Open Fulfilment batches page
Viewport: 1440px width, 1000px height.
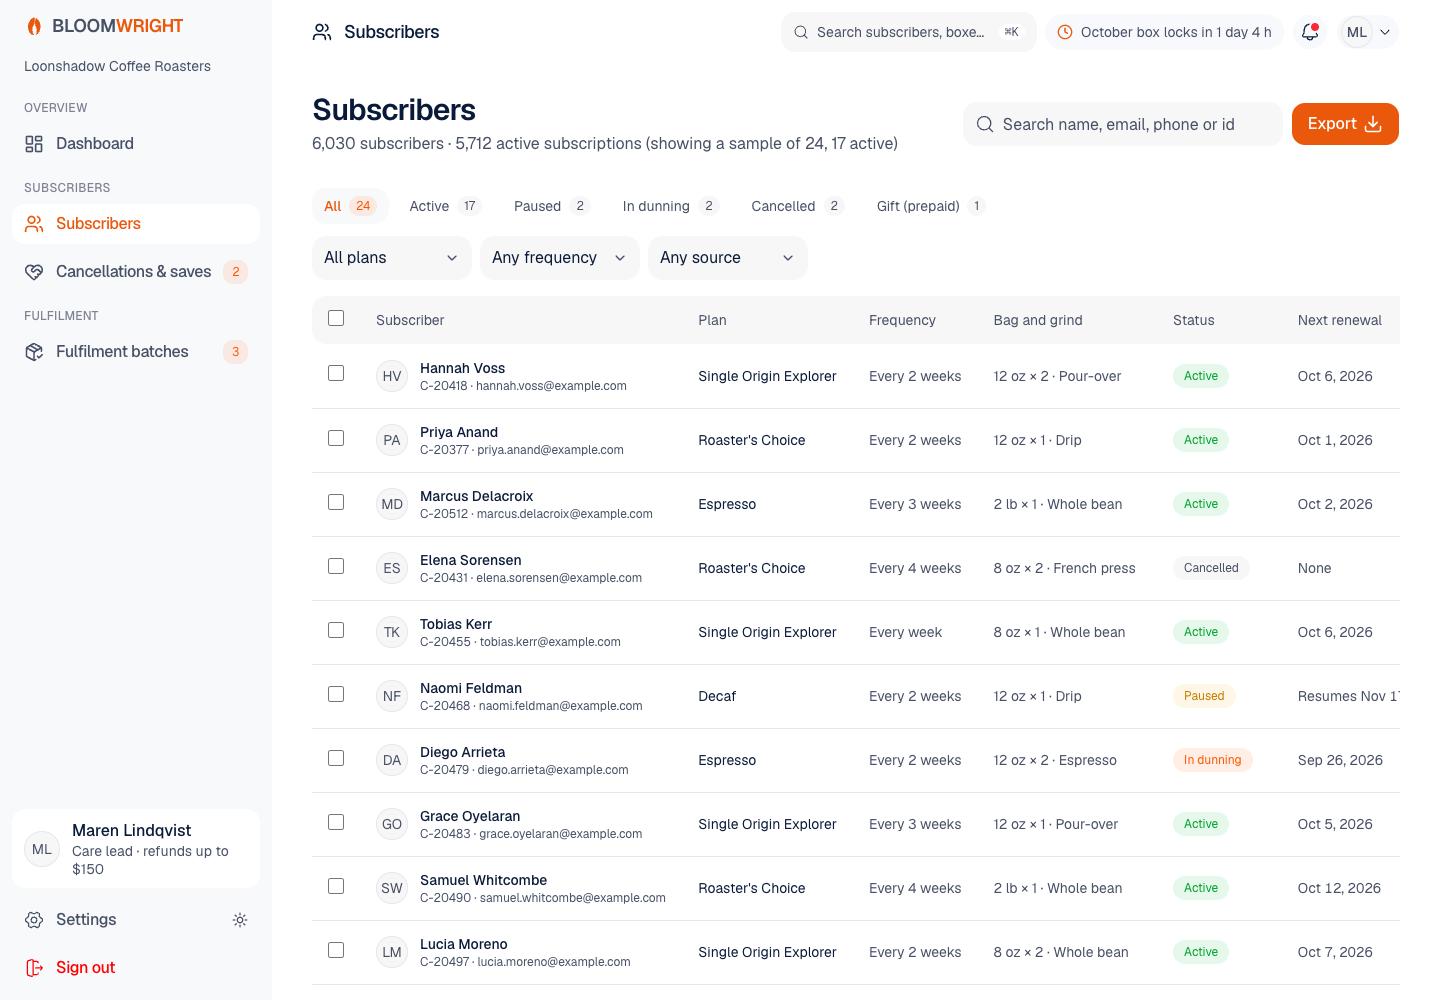pyautogui.click(x=136, y=352)
